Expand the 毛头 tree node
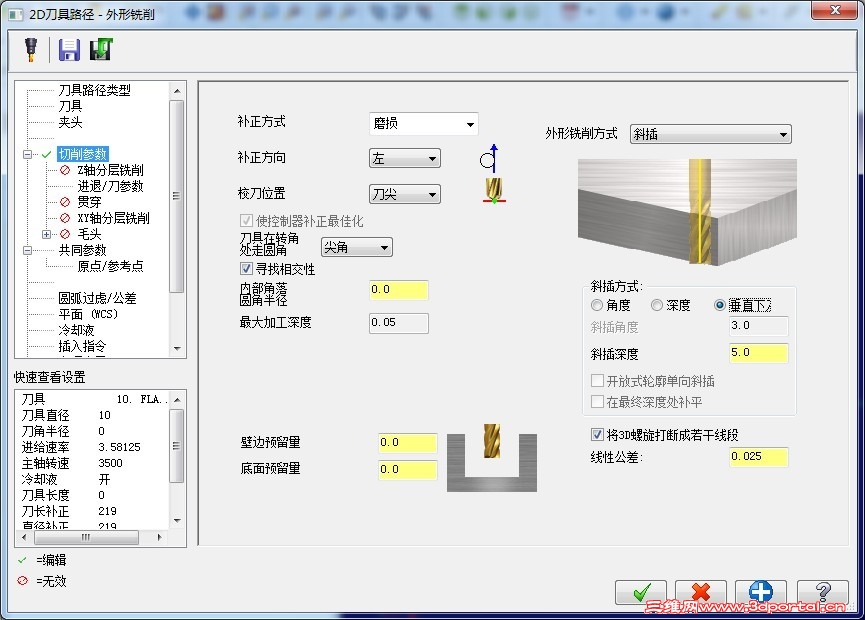Image resolution: width=865 pixels, height=620 pixels. point(46,234)
